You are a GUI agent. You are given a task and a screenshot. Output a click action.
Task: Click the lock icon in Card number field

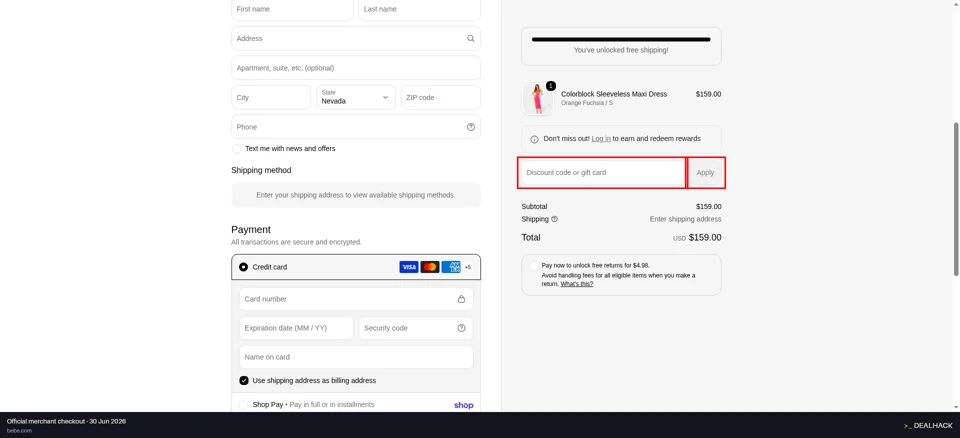click(x=462, y=299)
